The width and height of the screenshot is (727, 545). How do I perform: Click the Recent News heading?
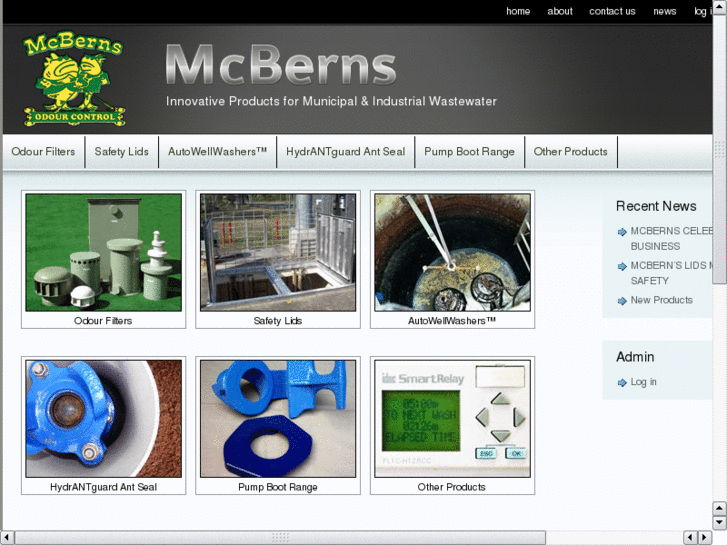tap(656, 206)
